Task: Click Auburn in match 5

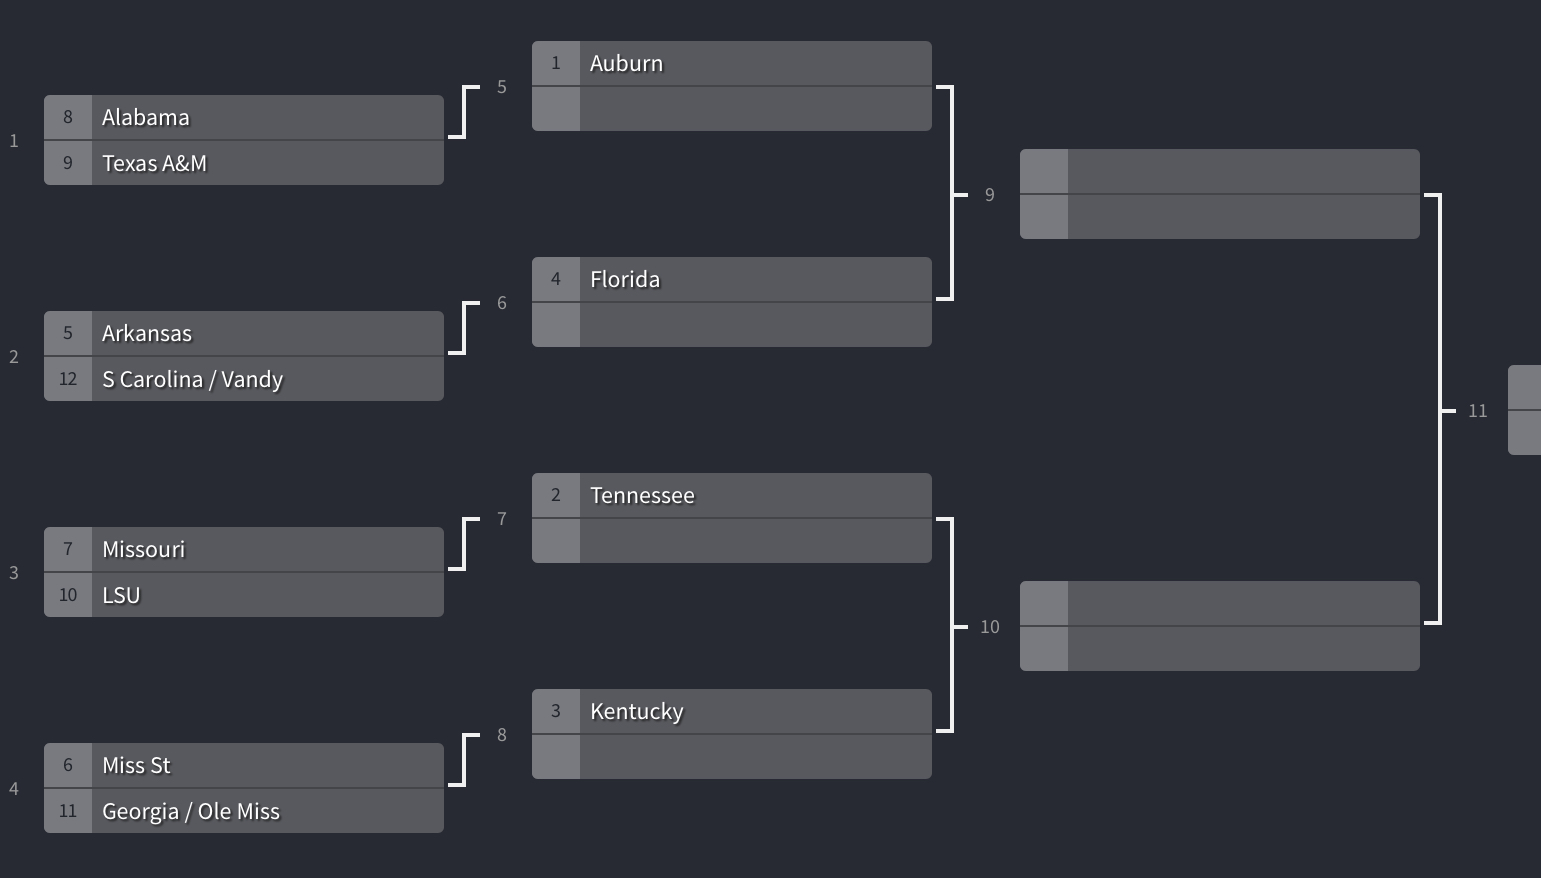Action: [732, 63]
